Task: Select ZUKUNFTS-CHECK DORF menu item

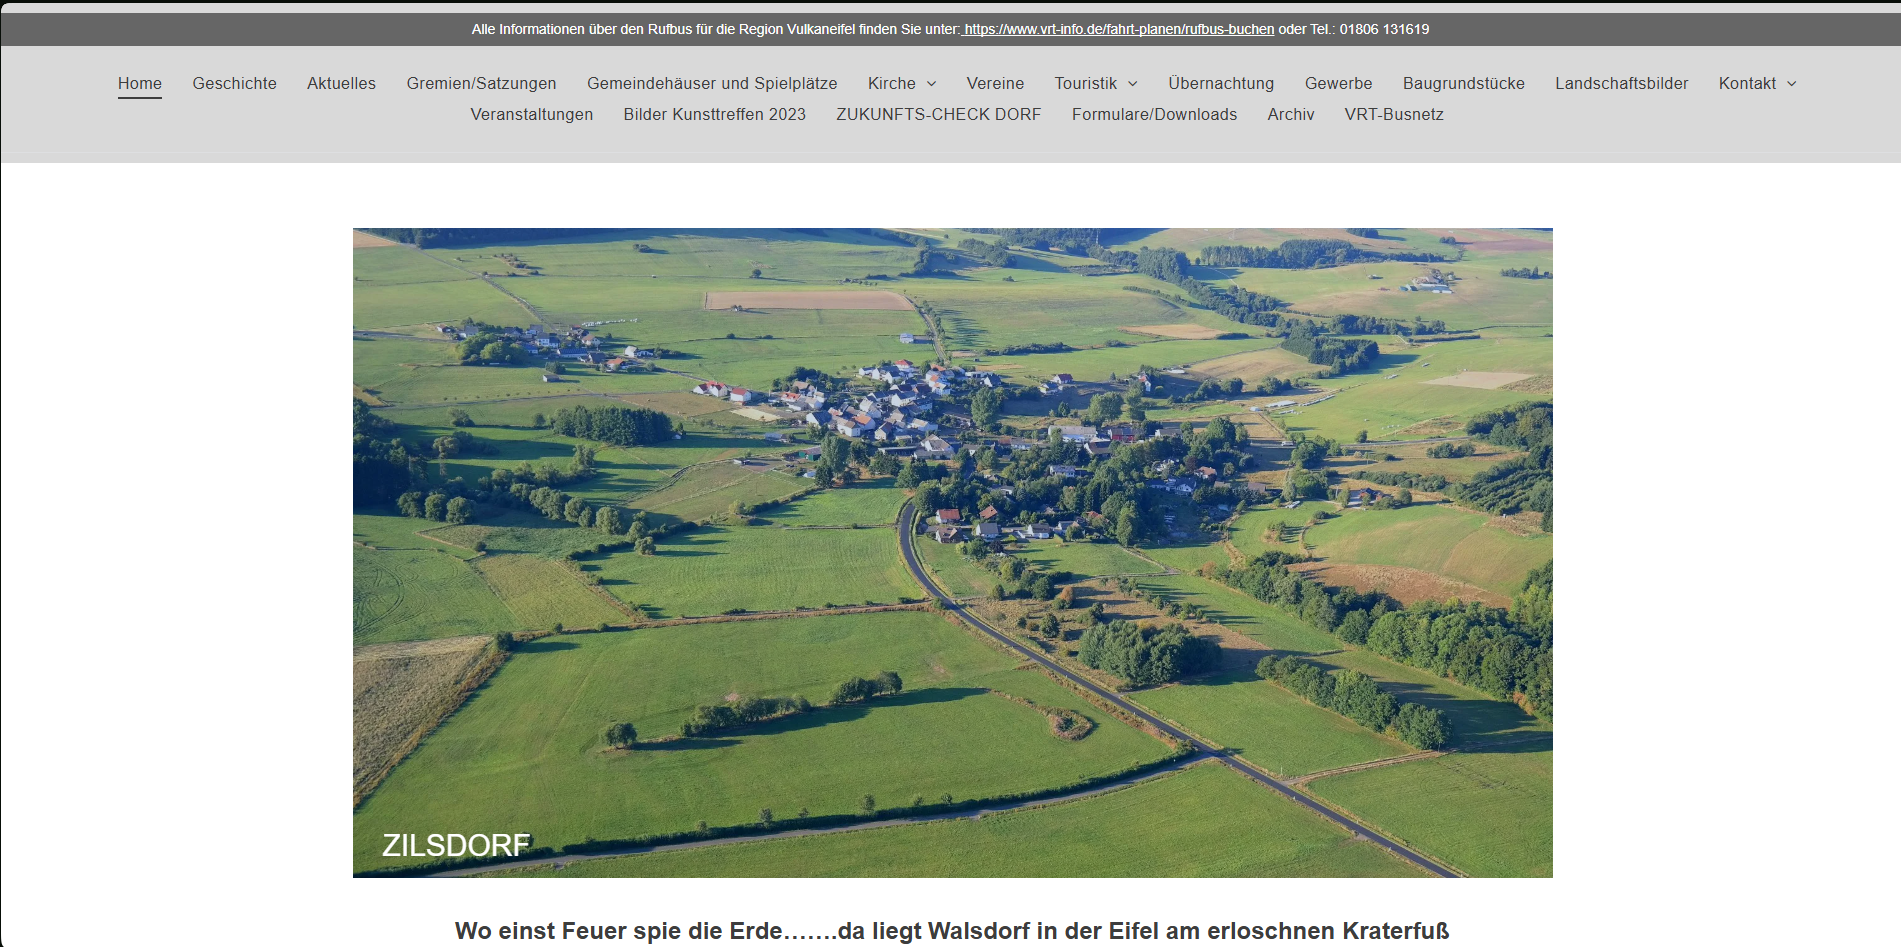Action: pyautogui.click(x=938, y=115)
